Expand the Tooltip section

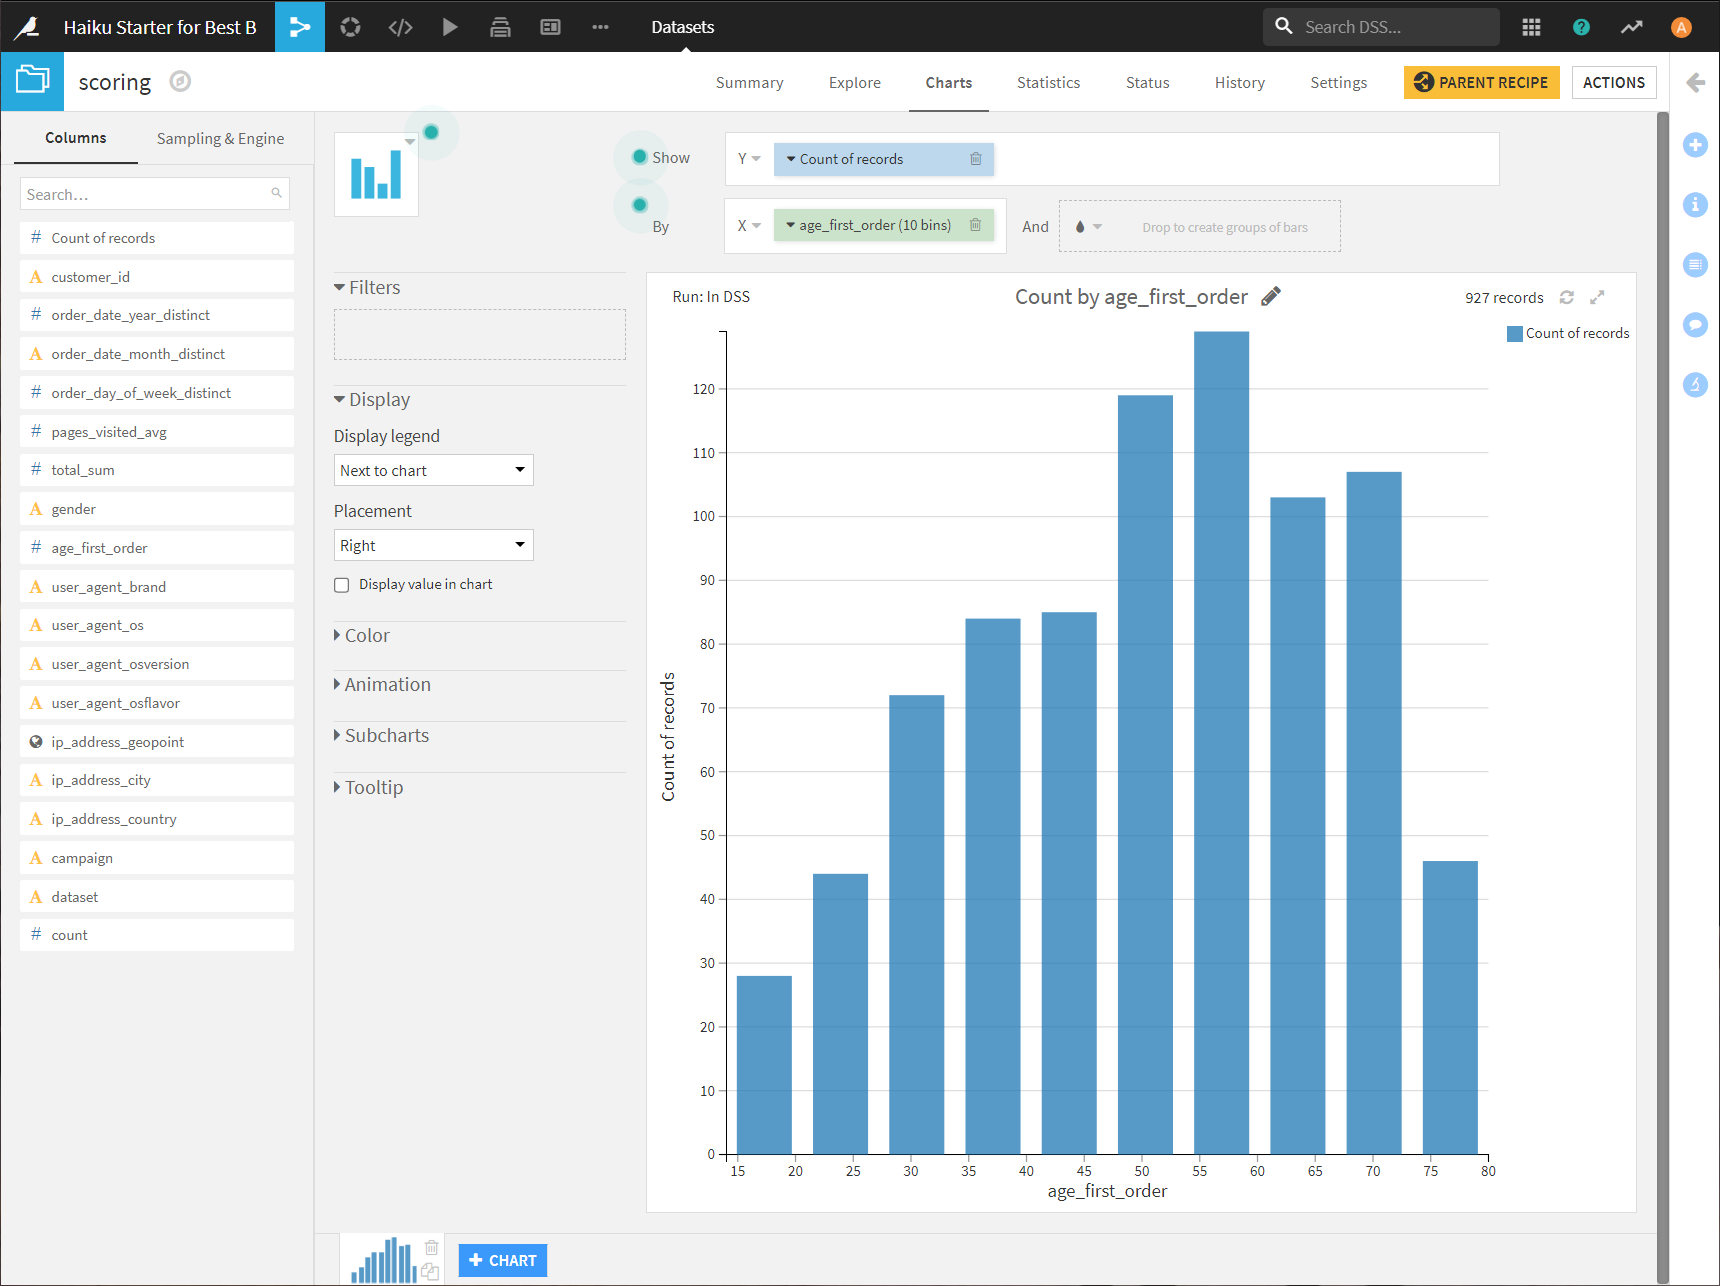368,787
